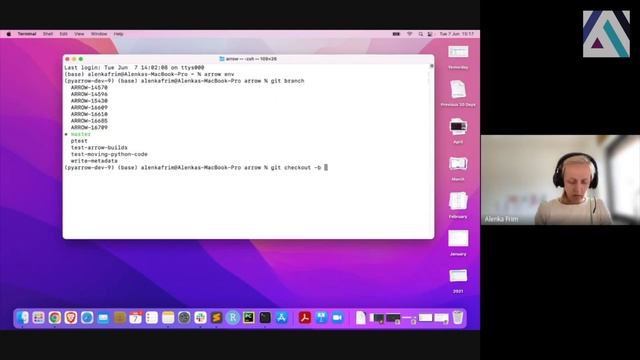The image size is (640, 360).
Task: Open Sublime Text from the Dock
Action: click(x=216, y=318)
